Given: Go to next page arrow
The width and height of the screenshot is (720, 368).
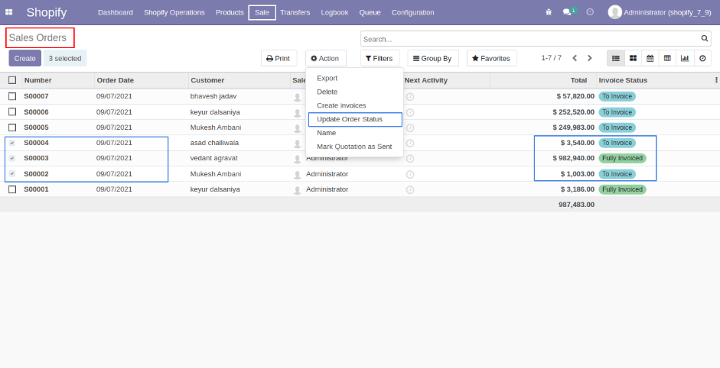Looking at the screenshot, I should 590,58.
